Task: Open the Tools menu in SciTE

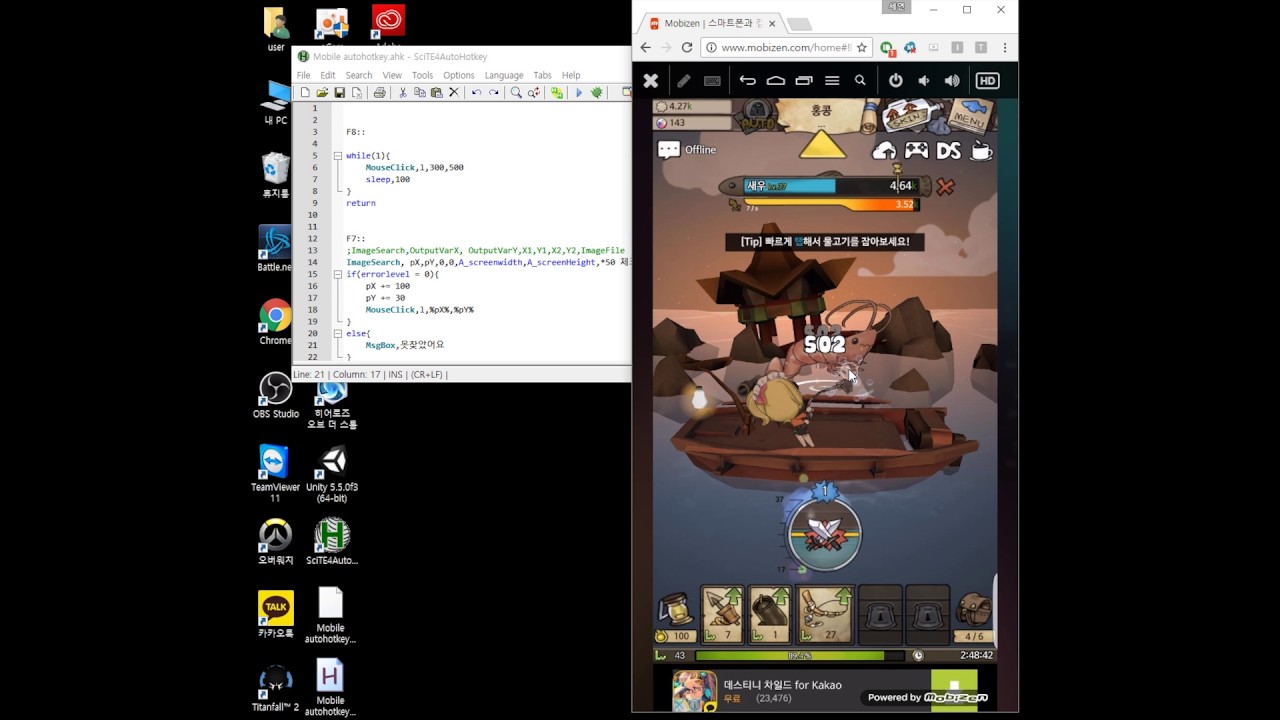Action: click(423, 75)
